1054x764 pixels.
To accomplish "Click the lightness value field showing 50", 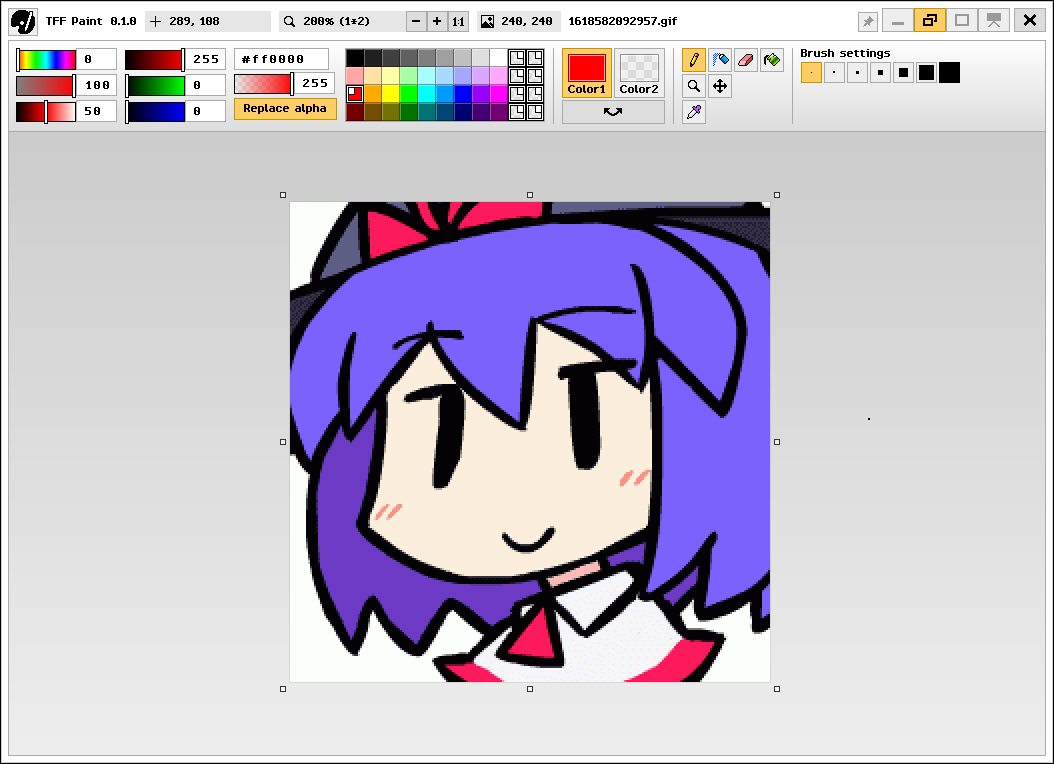I will coord(97,112).
